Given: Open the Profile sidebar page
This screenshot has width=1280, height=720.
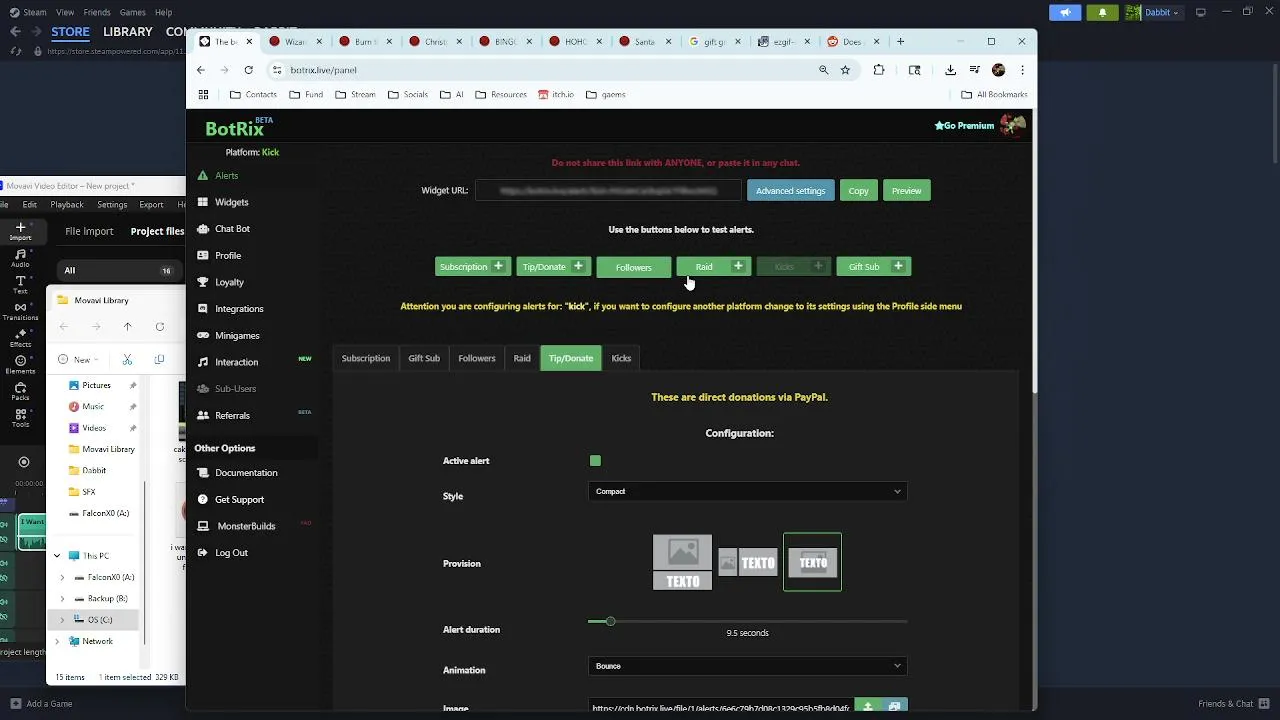Looking at the screenshot, I should pyautogui.click(x=228, y=256).
